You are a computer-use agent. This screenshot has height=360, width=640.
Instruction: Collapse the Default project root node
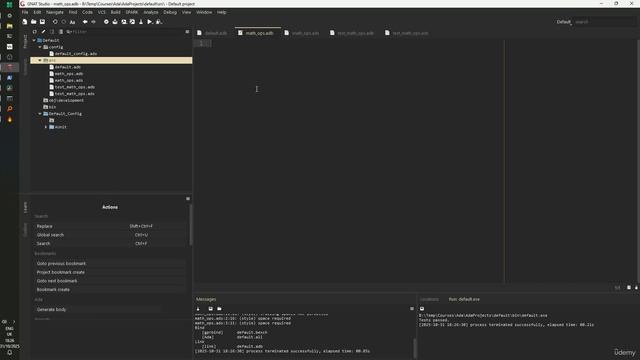34,40
